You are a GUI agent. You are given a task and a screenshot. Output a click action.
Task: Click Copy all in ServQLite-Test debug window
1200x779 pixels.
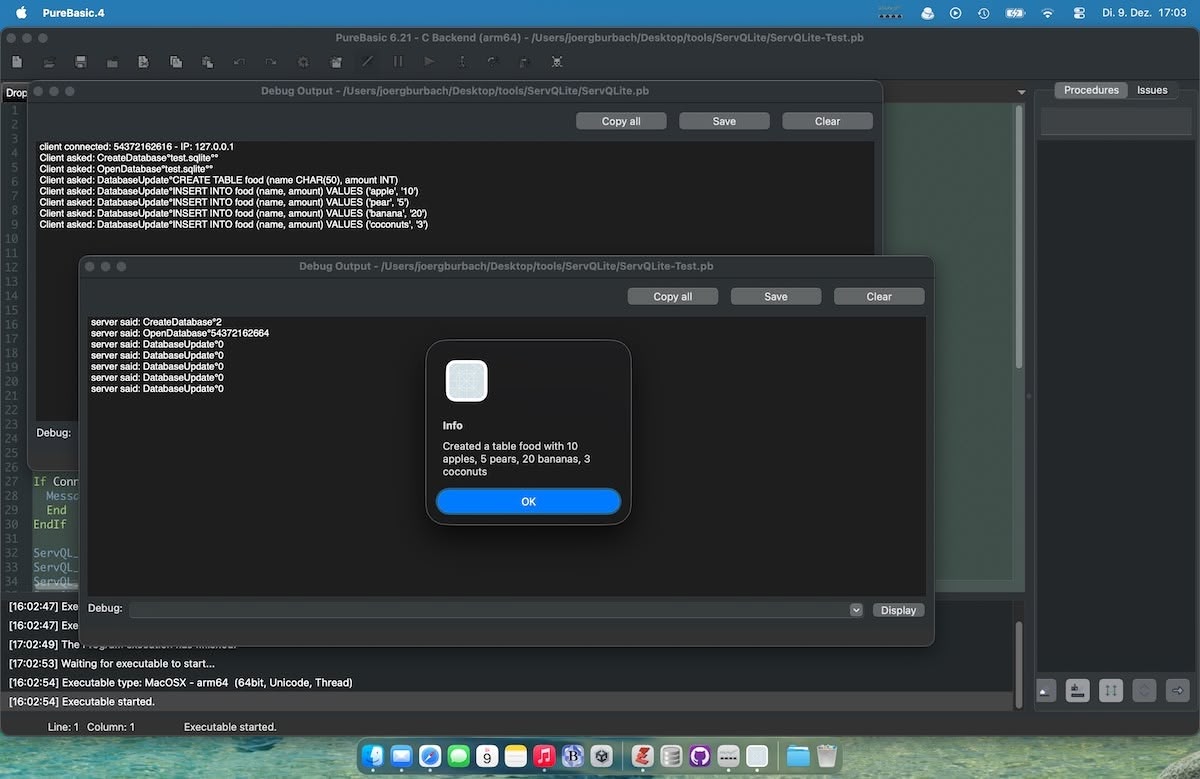point(672,296)
